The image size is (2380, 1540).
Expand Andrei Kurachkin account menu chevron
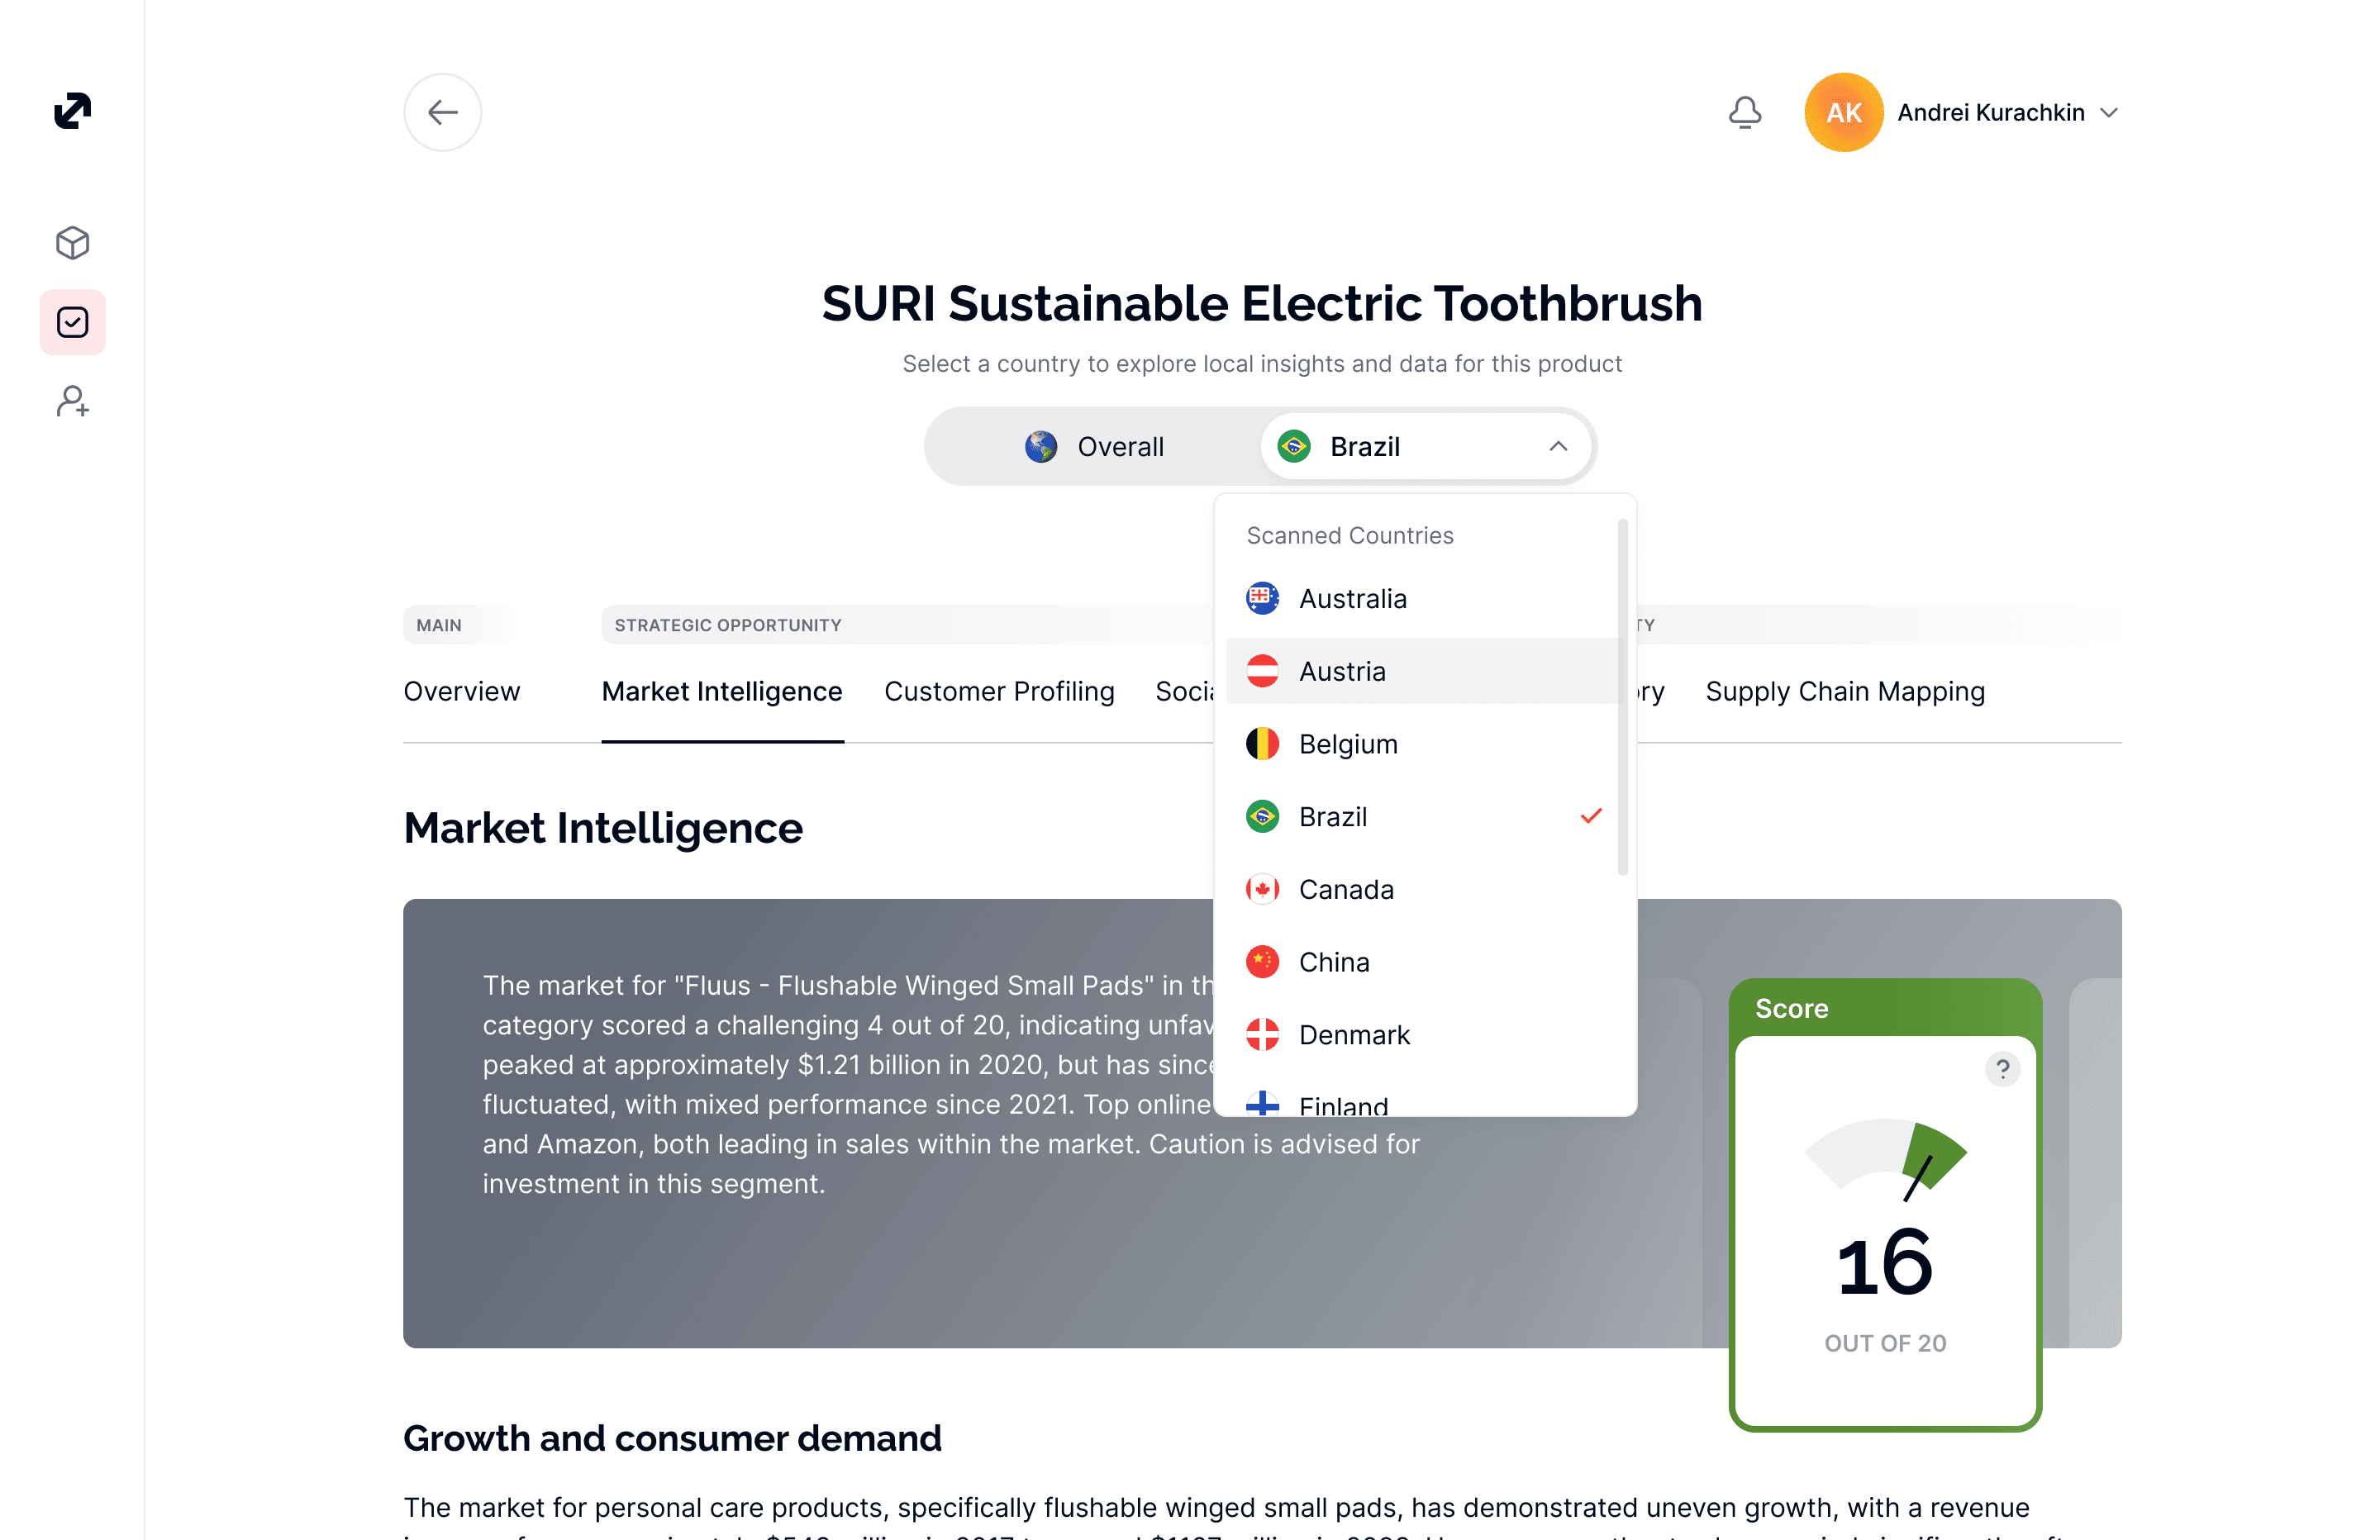tap(2109, 113)
